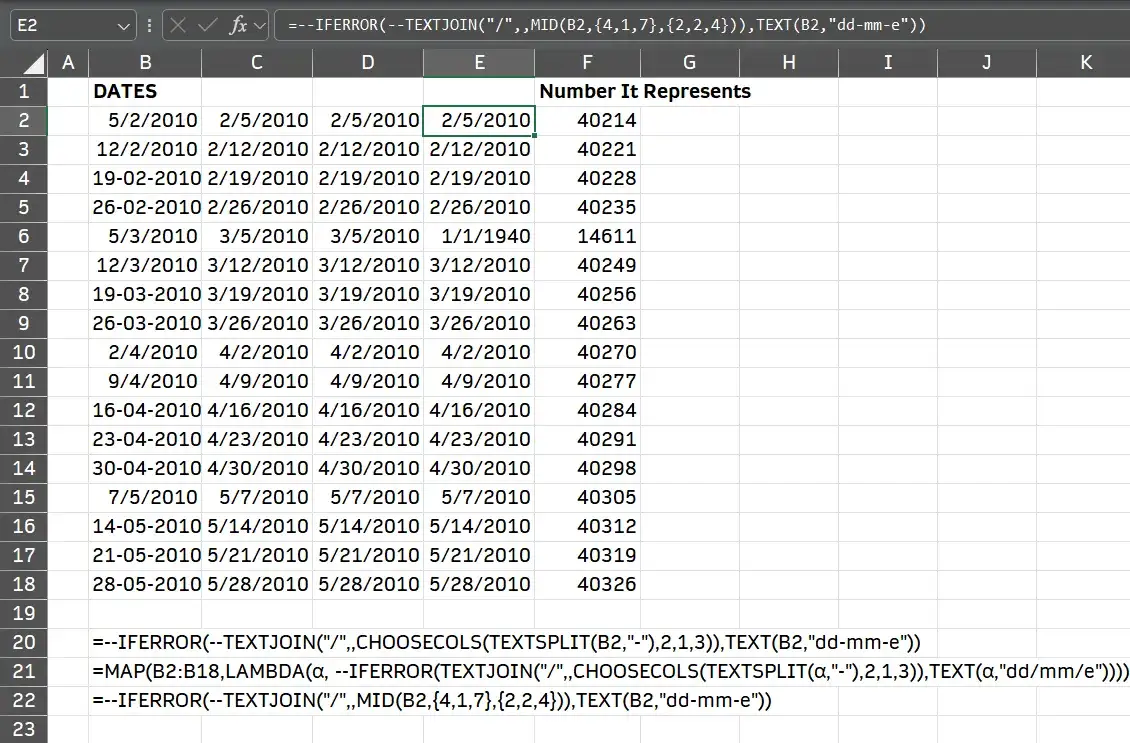
Task: Open Insert Function with the fx icon
Action: pos(238,24)
